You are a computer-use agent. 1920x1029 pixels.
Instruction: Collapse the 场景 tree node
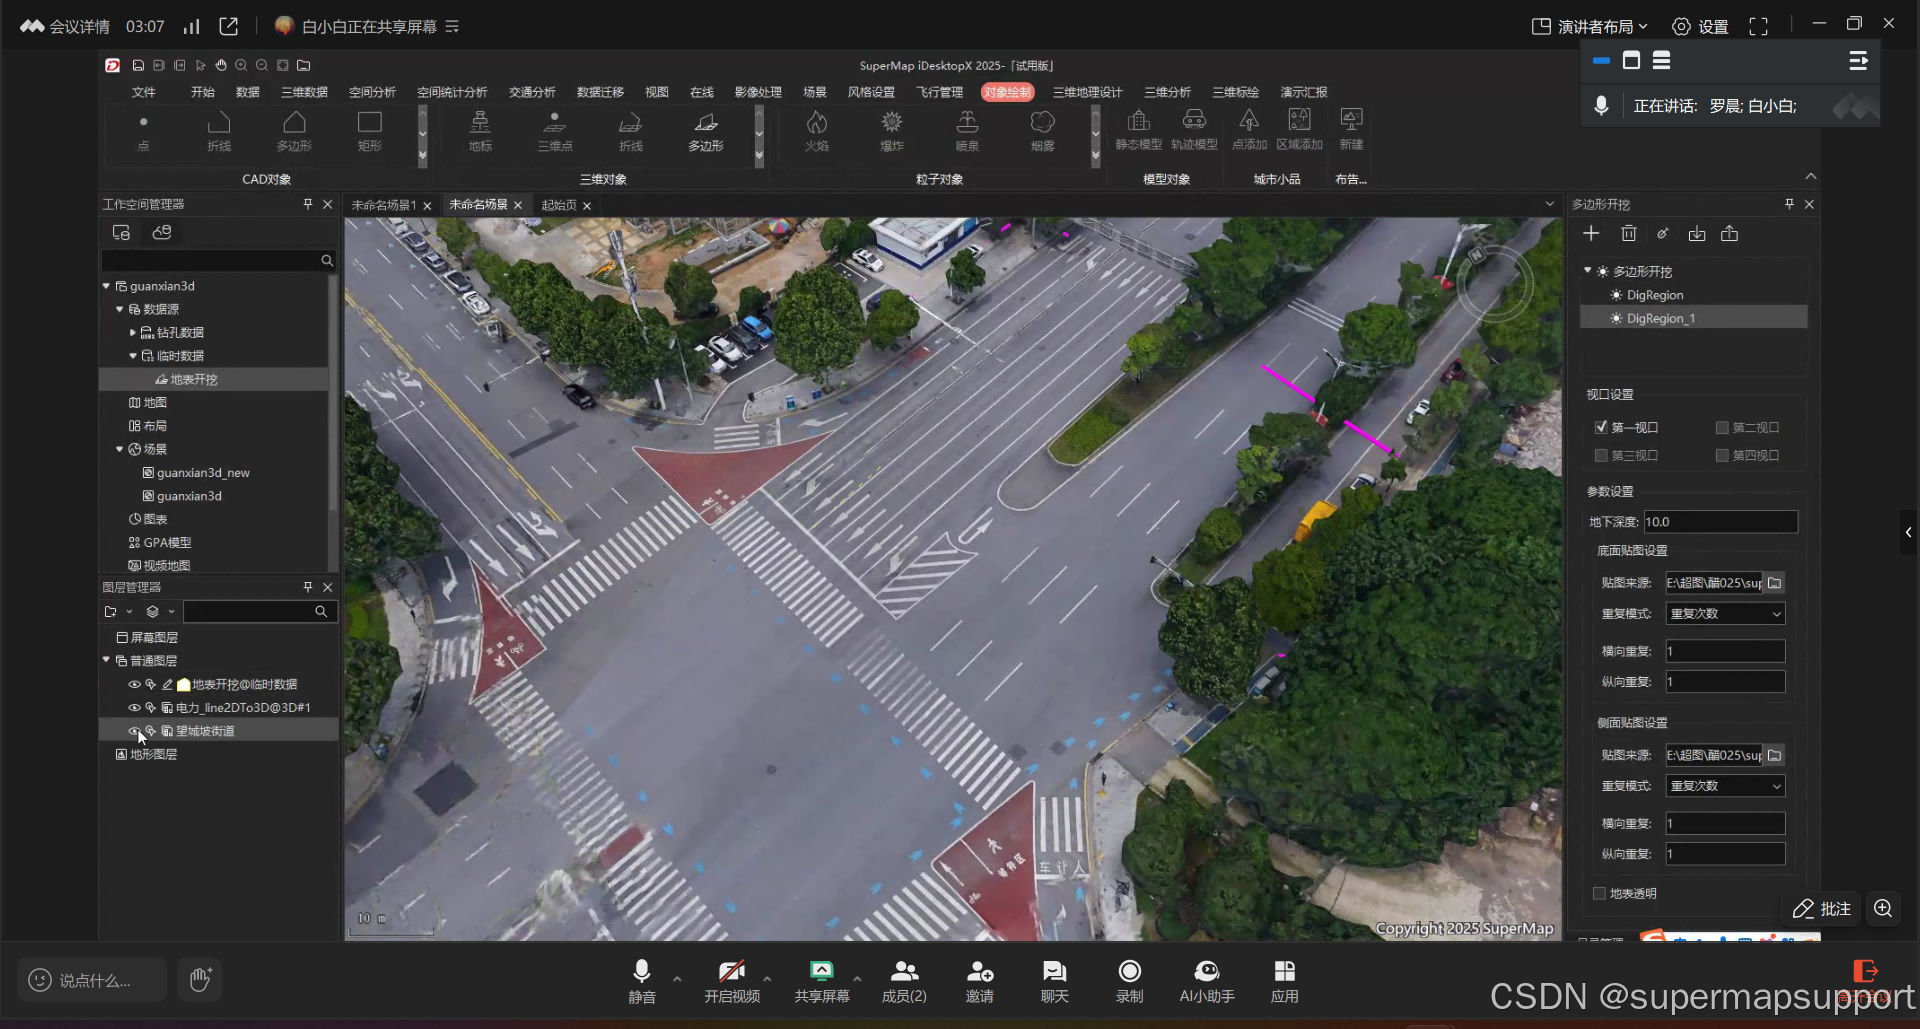(120, 449)
